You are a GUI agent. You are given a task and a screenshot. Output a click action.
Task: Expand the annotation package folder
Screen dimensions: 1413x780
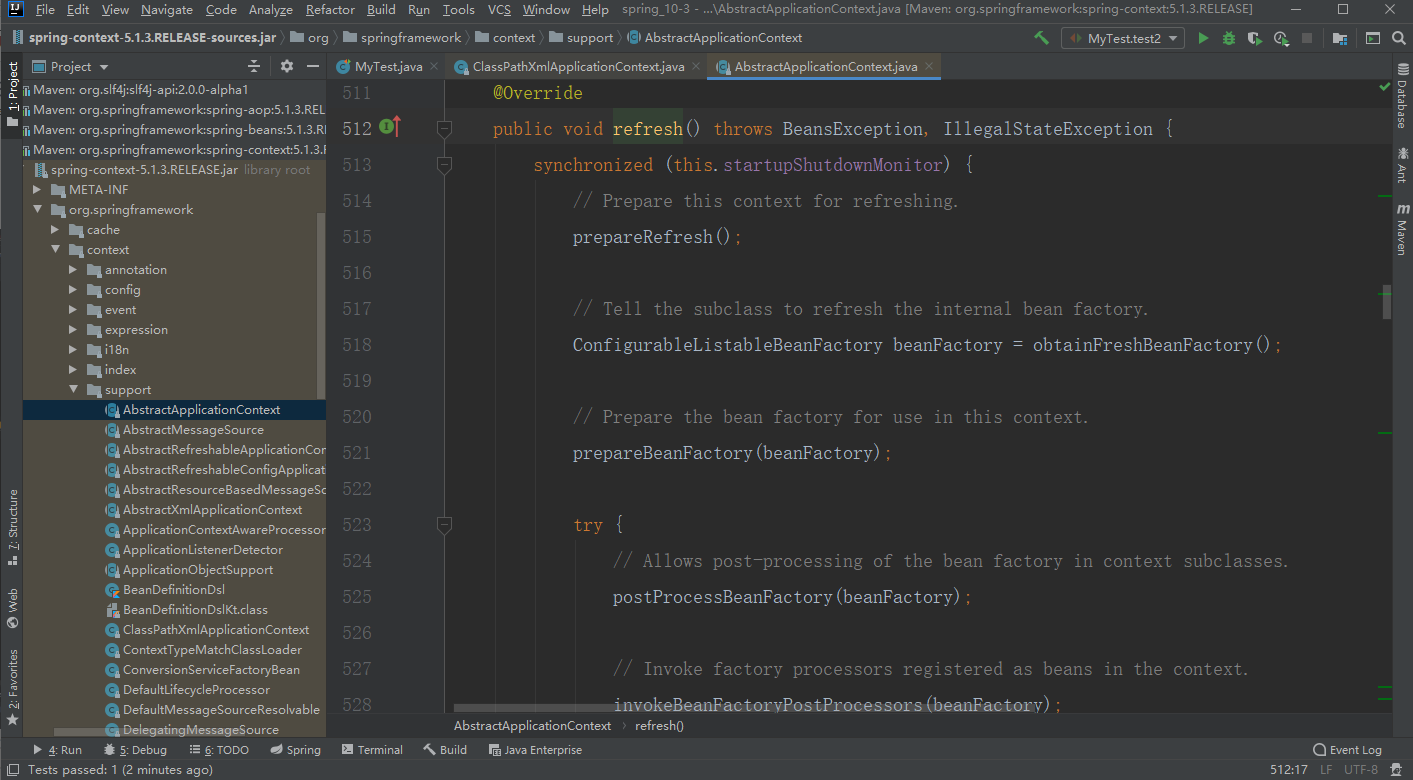(x=73, y=270)
